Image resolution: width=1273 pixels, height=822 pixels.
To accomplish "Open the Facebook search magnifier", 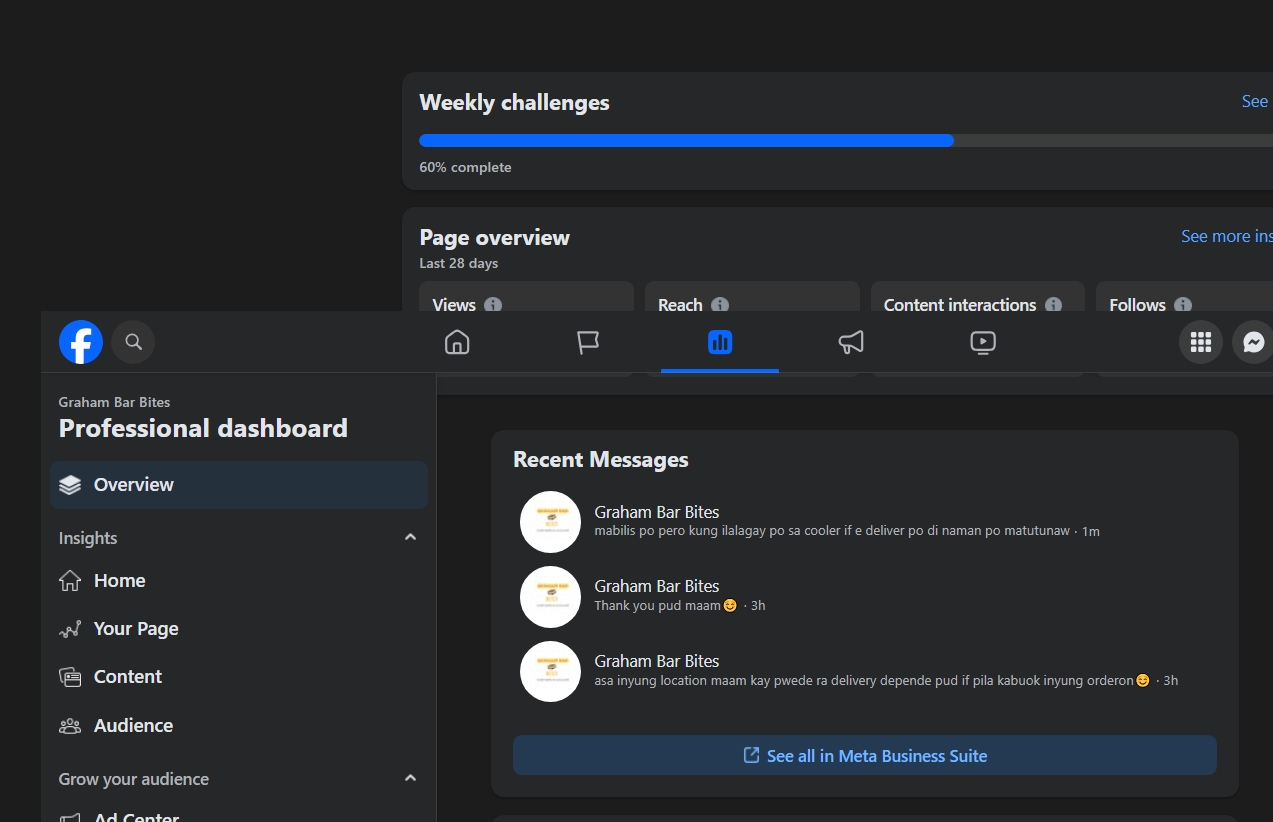I will [x=133, y=342].
